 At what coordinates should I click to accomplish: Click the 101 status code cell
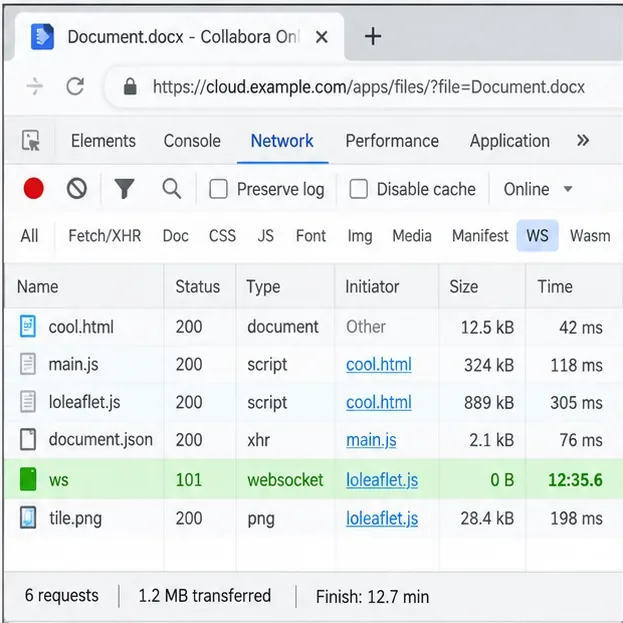189,480
